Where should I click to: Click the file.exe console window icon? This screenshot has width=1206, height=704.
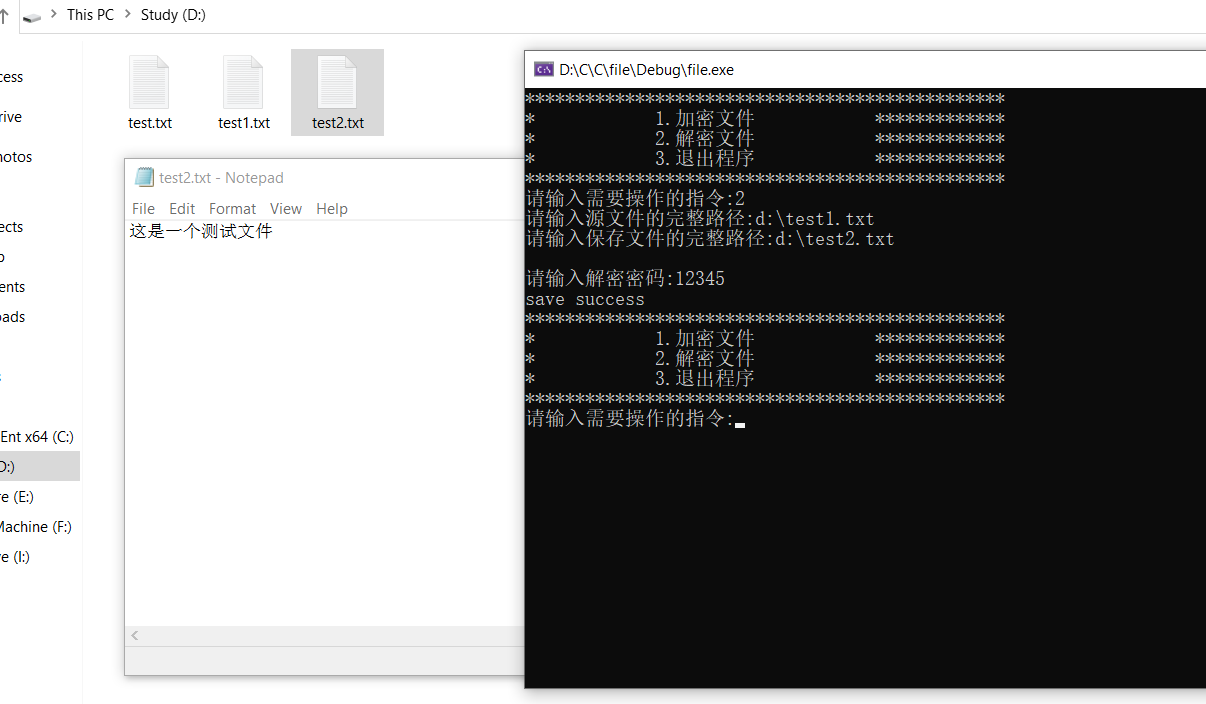pyautogui.click(x=544, y=69)
